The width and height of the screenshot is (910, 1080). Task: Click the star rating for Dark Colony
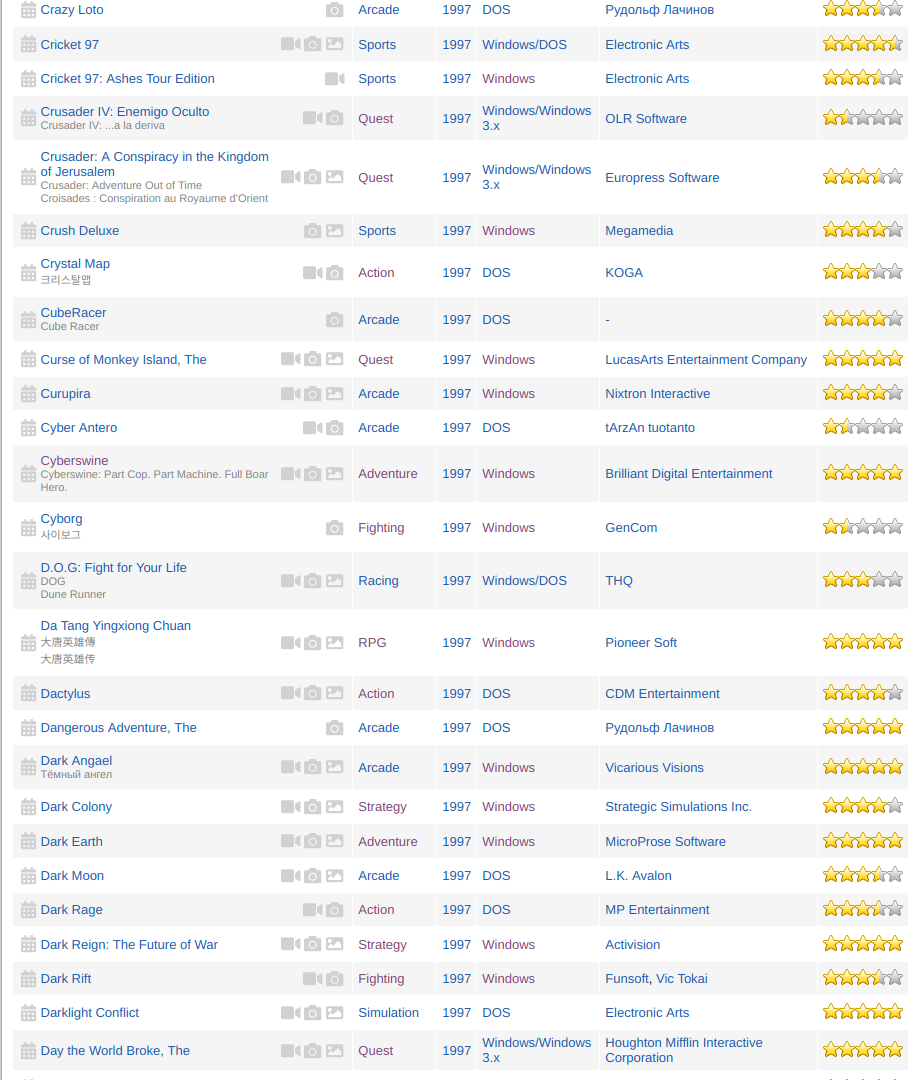tap(862, 805)
